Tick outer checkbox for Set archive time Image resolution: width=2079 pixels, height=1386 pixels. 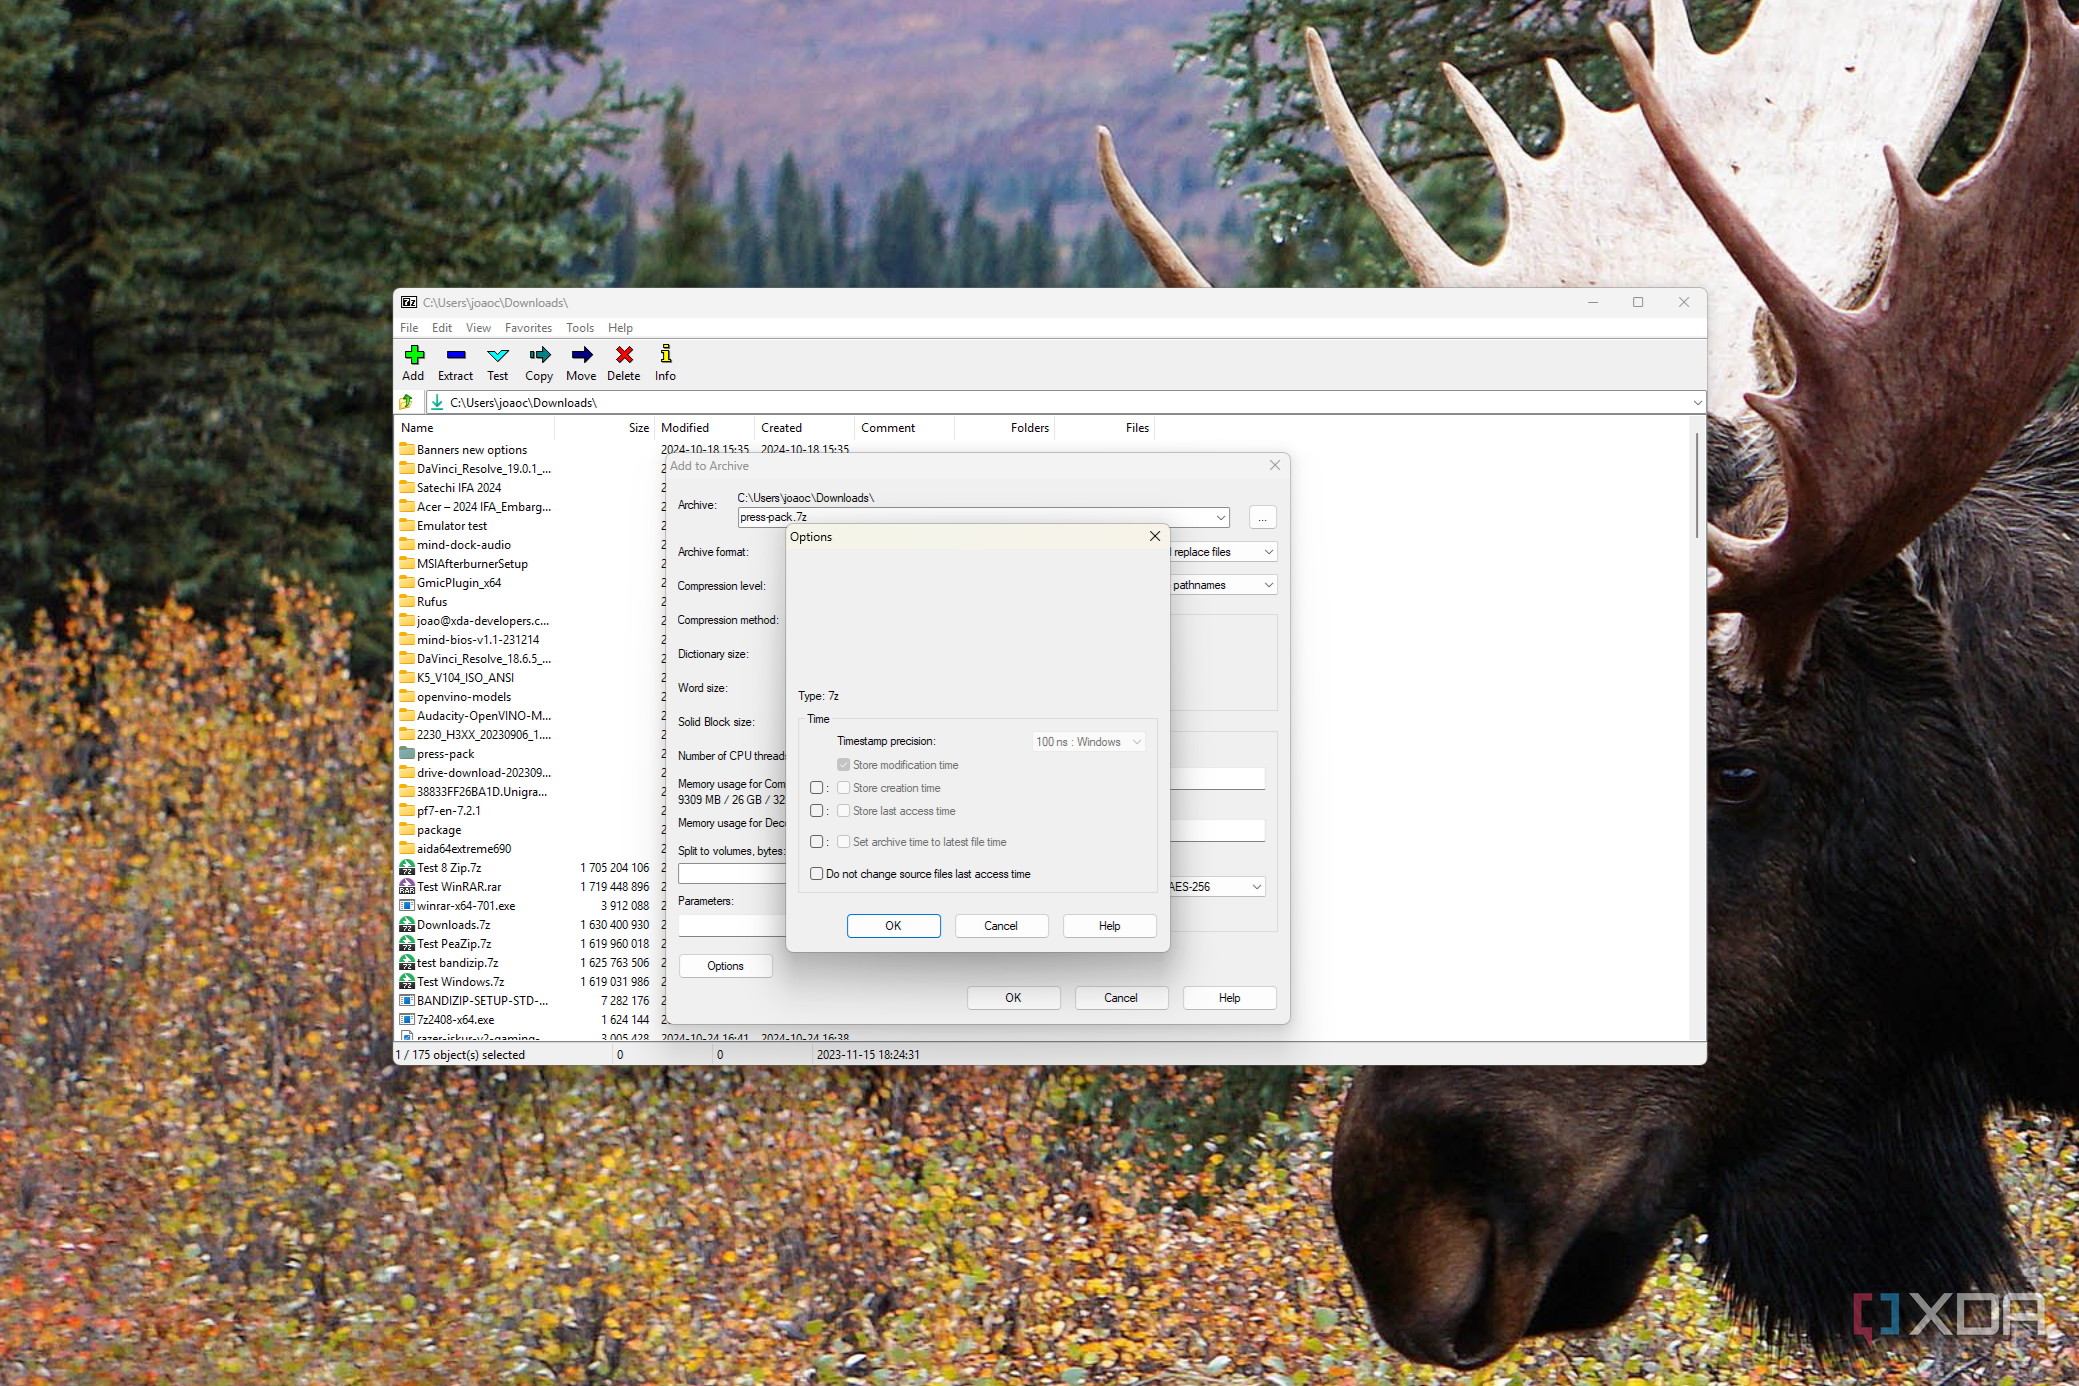click(817, 842)
